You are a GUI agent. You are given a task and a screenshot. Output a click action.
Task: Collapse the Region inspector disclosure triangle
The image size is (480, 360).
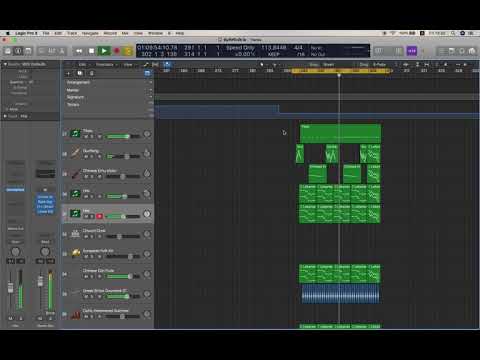point(5,64)
